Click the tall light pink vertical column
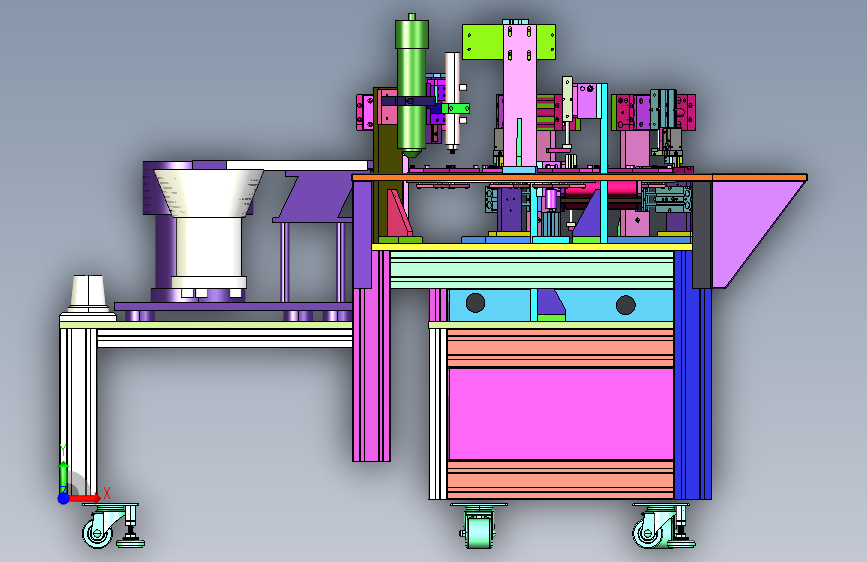The image size is (867, 562). click(520, 97)
